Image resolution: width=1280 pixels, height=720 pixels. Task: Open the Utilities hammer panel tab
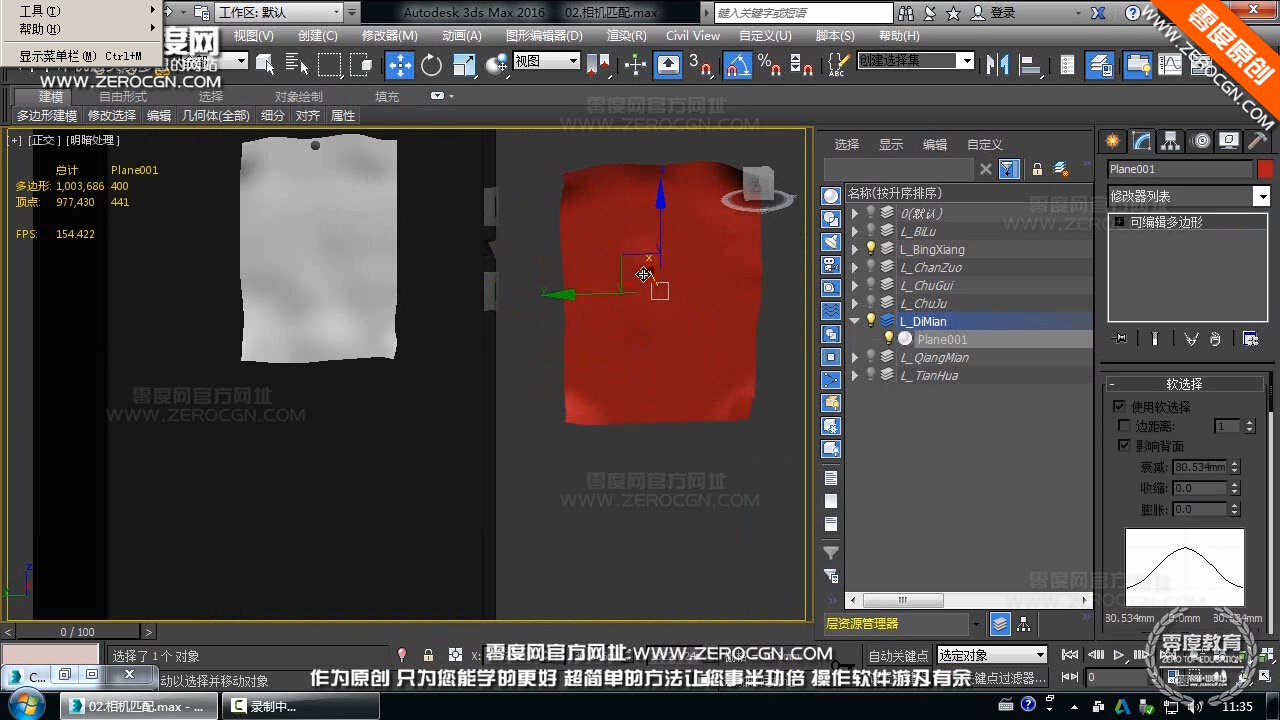(1258, 141)
